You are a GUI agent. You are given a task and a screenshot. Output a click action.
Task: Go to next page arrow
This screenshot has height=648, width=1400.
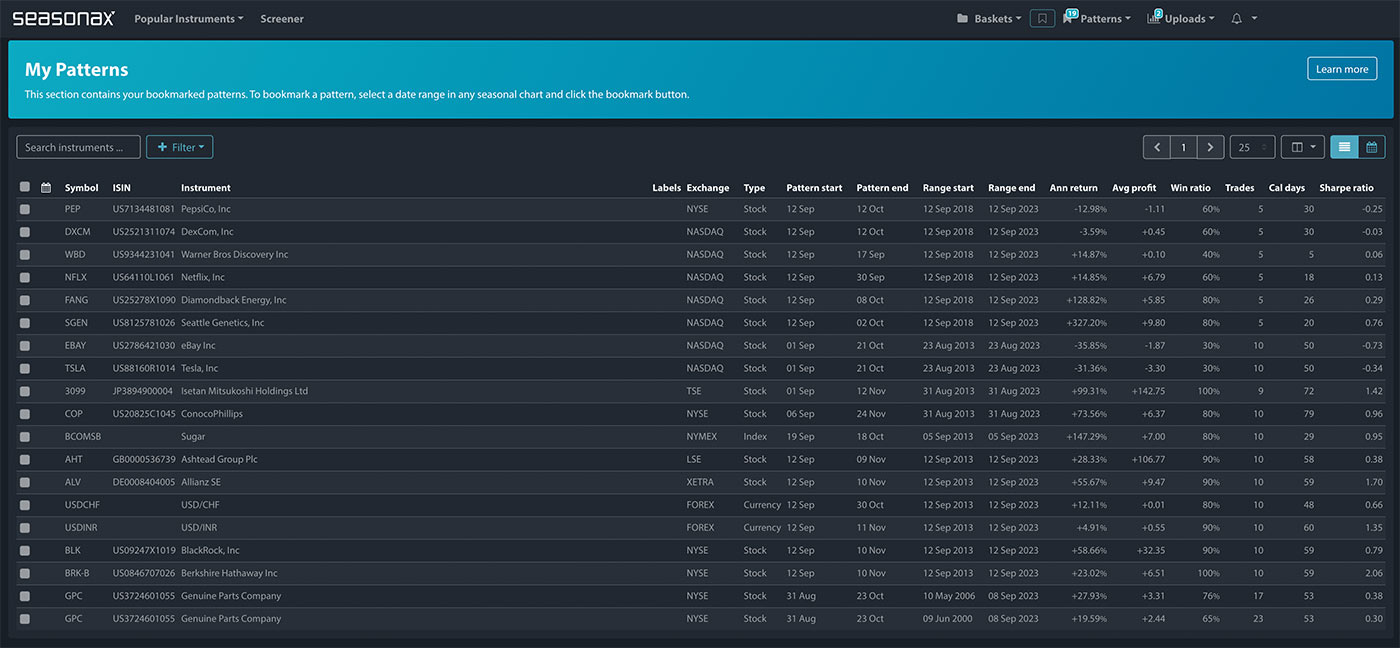(1210, 147)
